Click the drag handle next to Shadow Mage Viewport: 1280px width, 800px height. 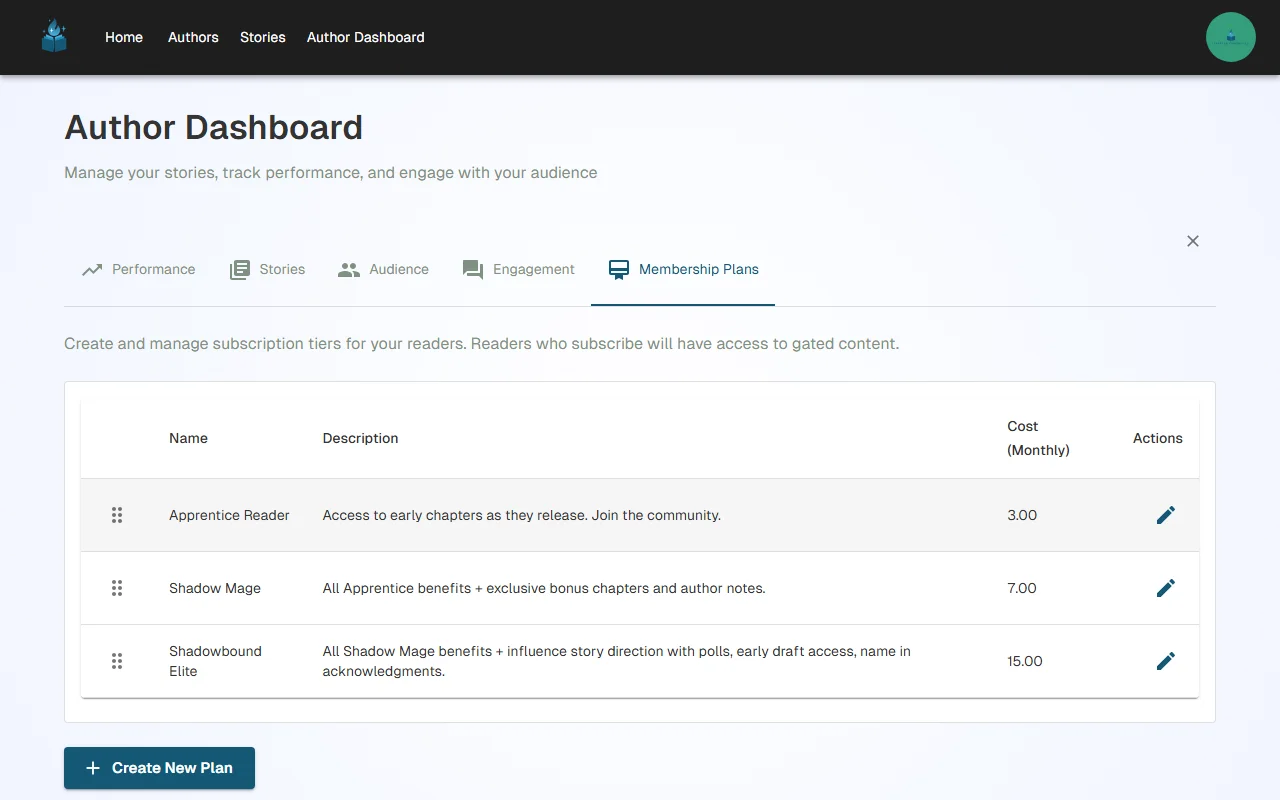click(117, 588)
